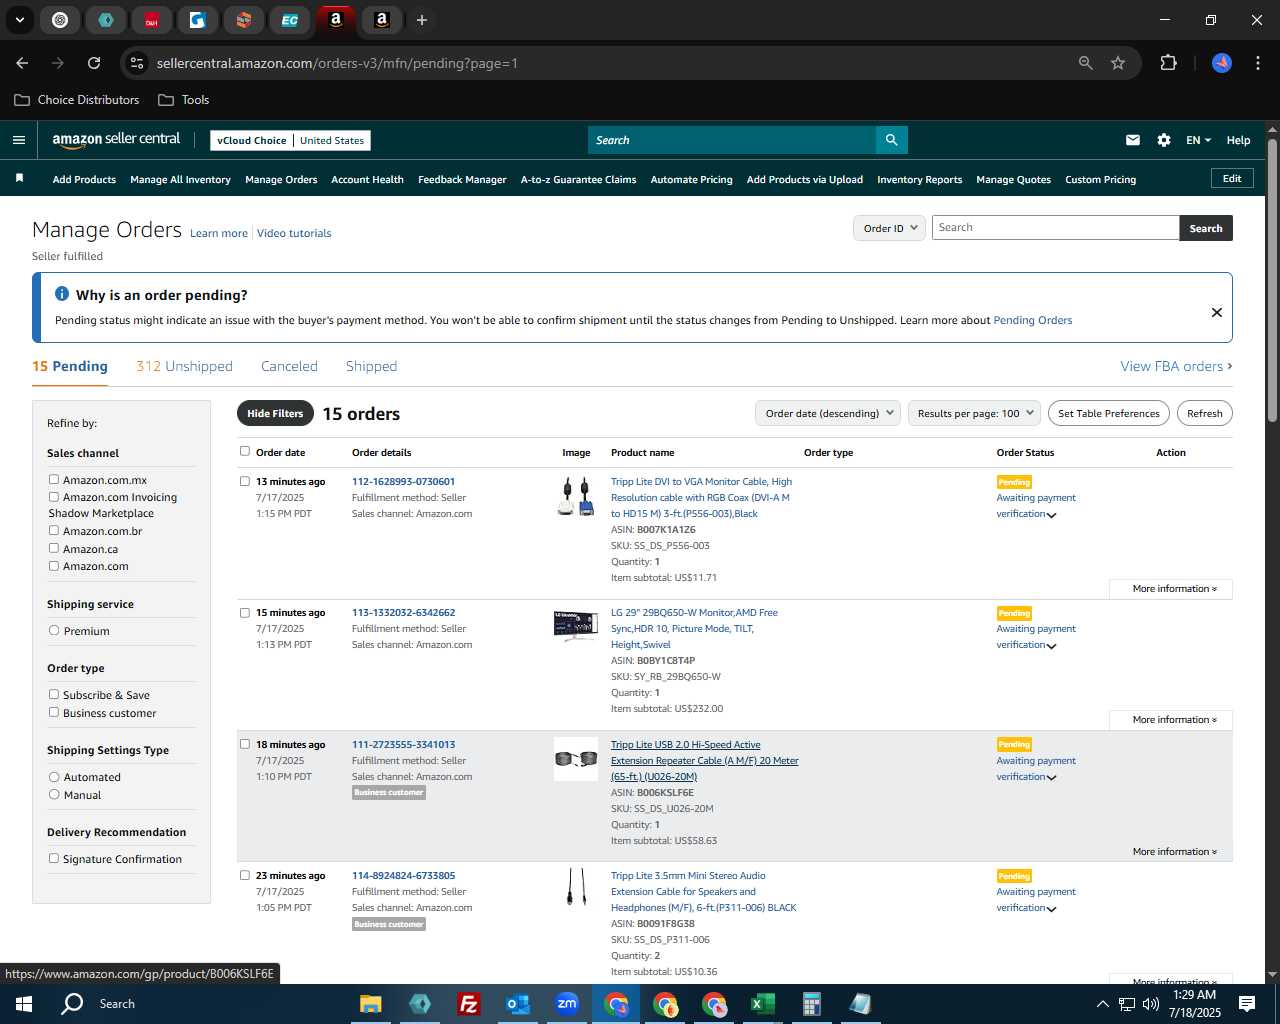Click the Set Table Preferences button
The image size is (1280, 1024).
[x=1108, y=413]
